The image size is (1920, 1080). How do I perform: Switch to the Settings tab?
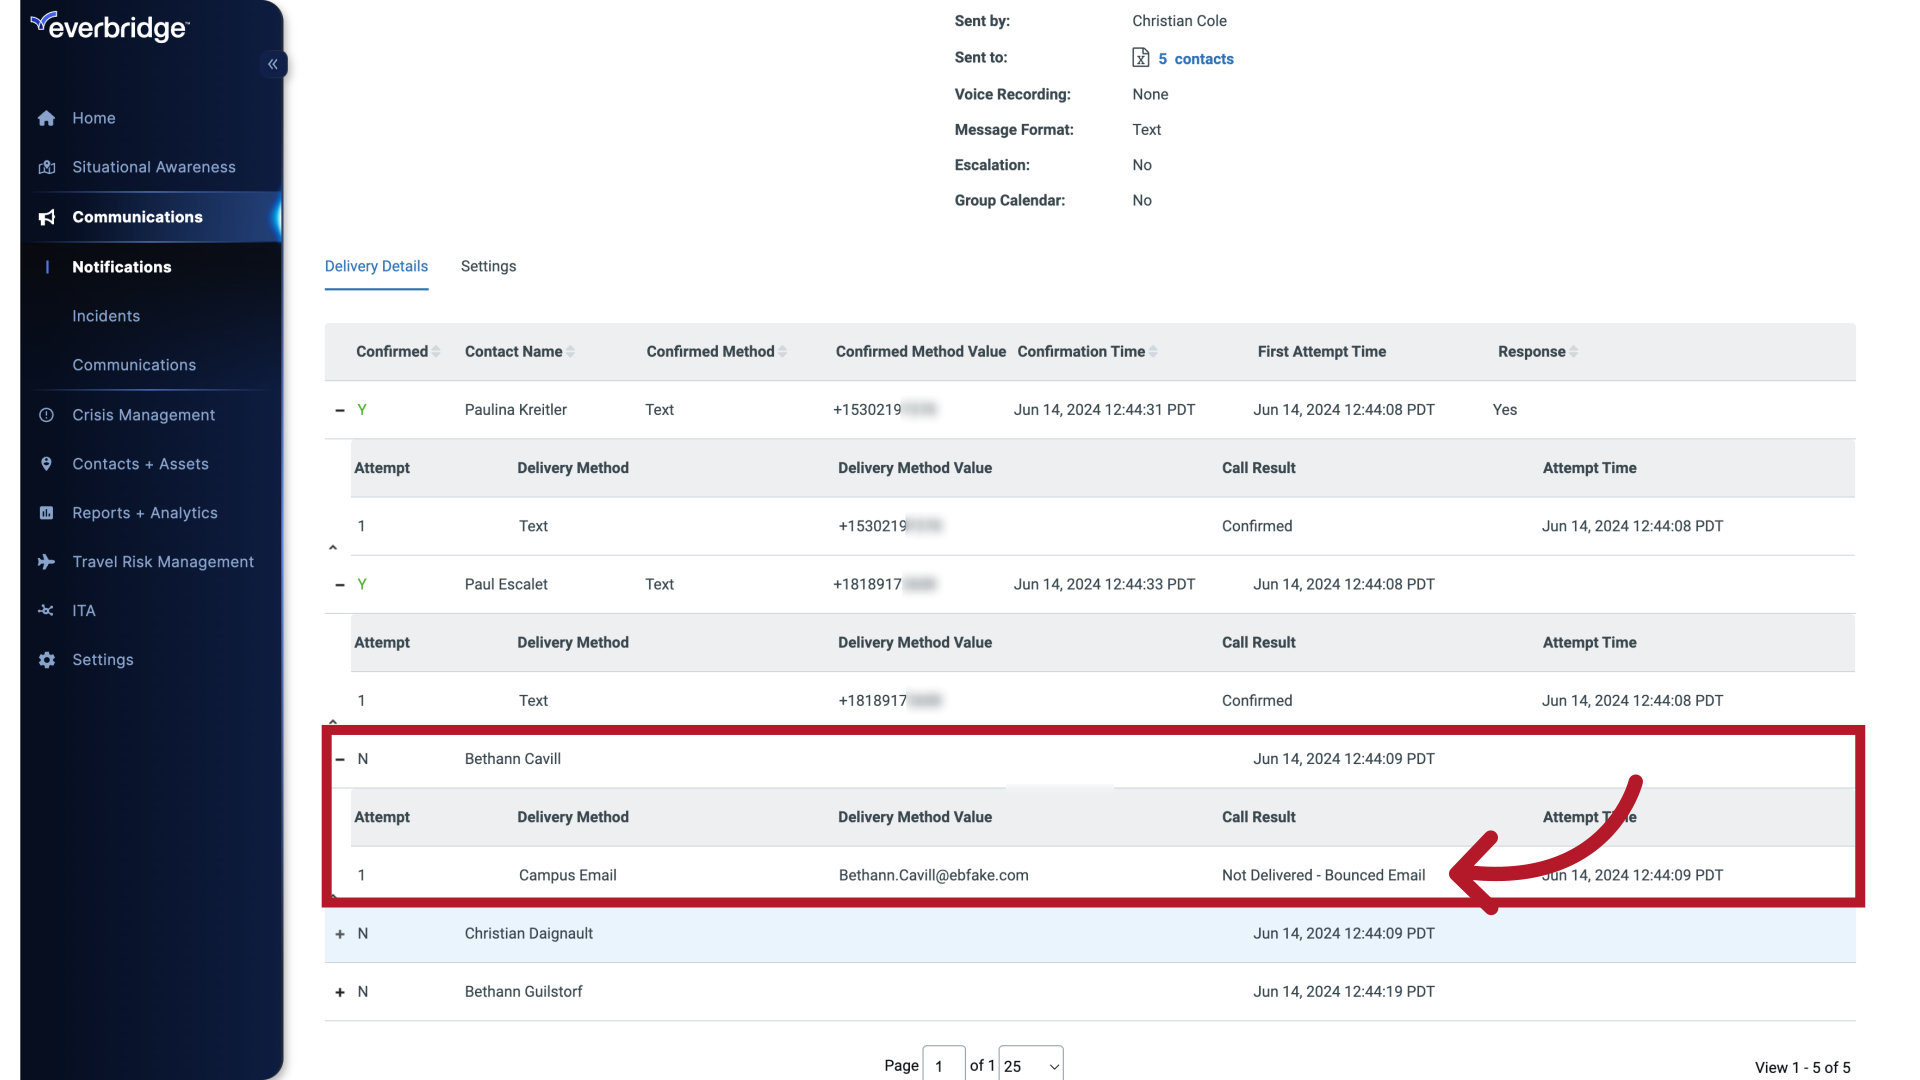point(488,266)
